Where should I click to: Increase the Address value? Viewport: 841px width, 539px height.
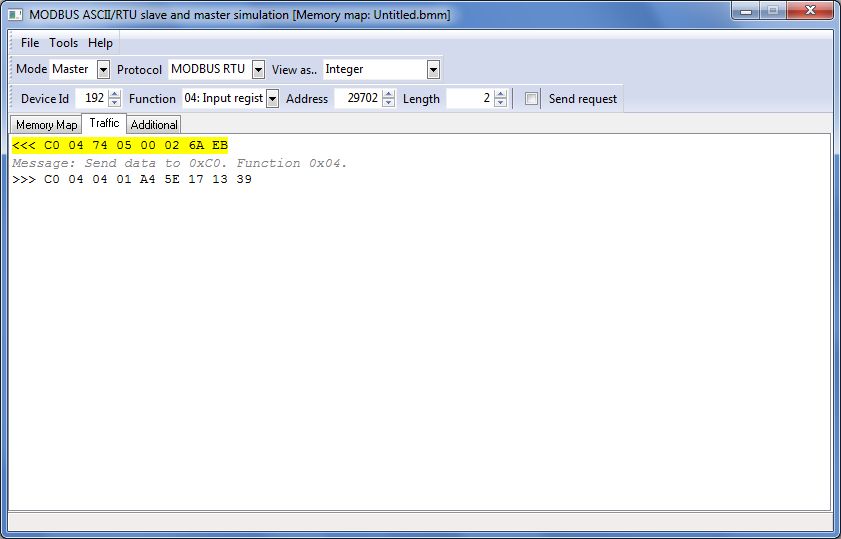pyautogui.click(x=389, y=94)
